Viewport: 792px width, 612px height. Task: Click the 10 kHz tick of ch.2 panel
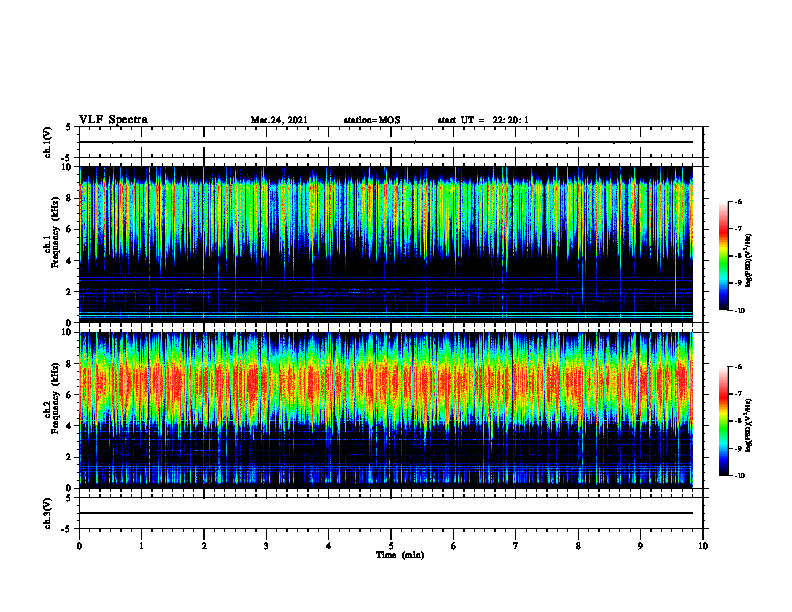pyautogui.click(x=68, y=332)
